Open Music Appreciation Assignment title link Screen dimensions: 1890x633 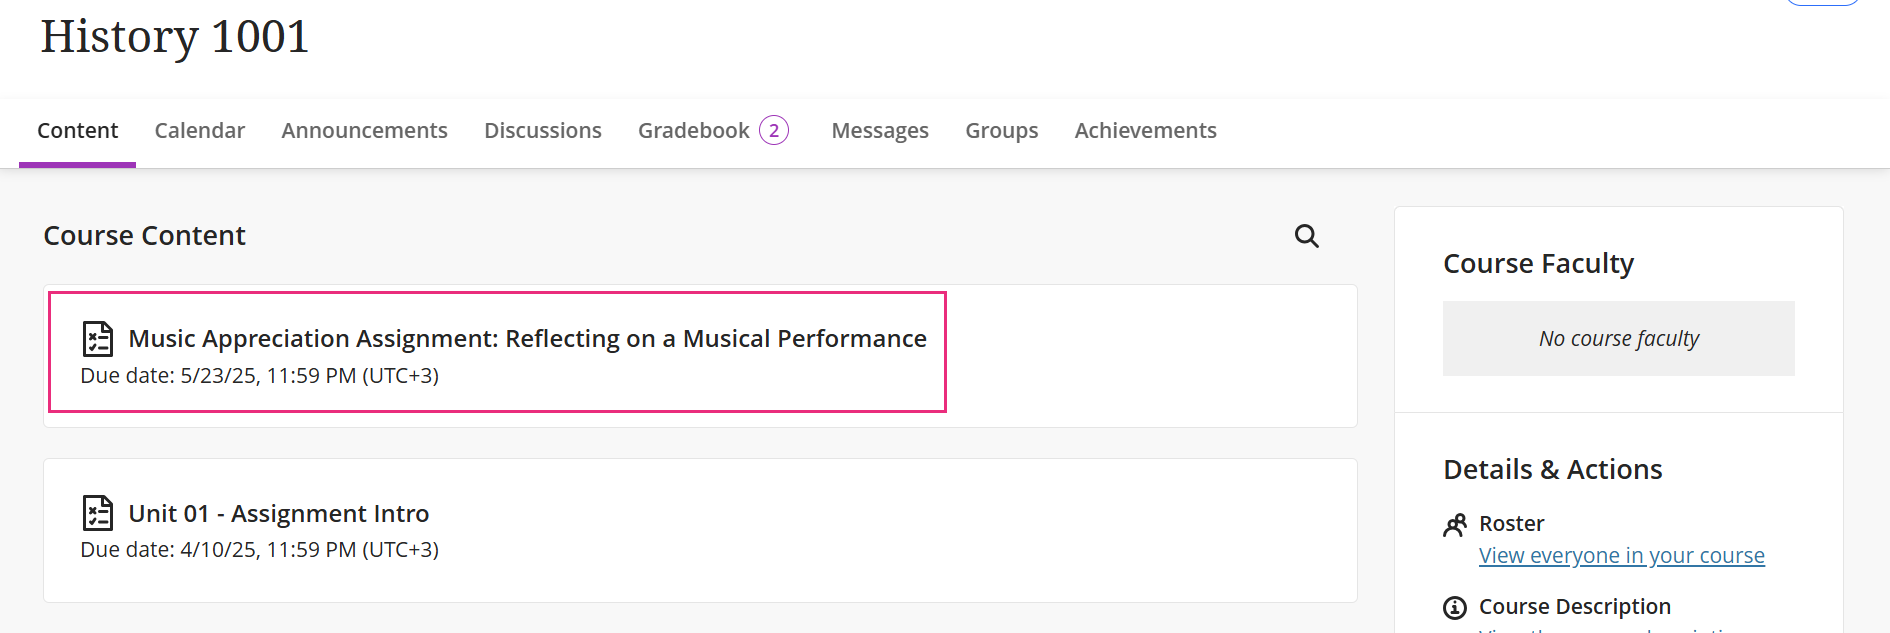(527, 339)
